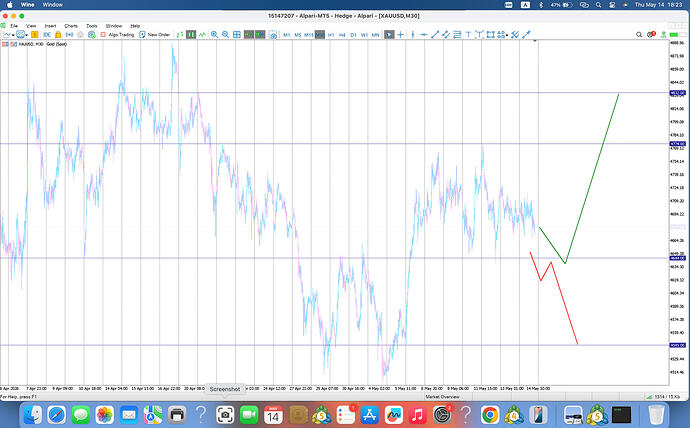
Task: Expand the chart templates dropdown
Action: [26, 35]
